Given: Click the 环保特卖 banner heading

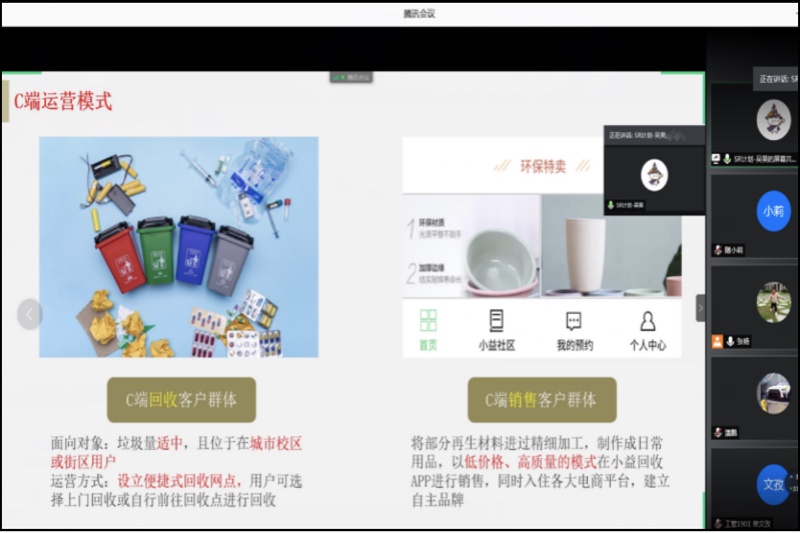Looking at the screenshot, I should coord(542,166).
